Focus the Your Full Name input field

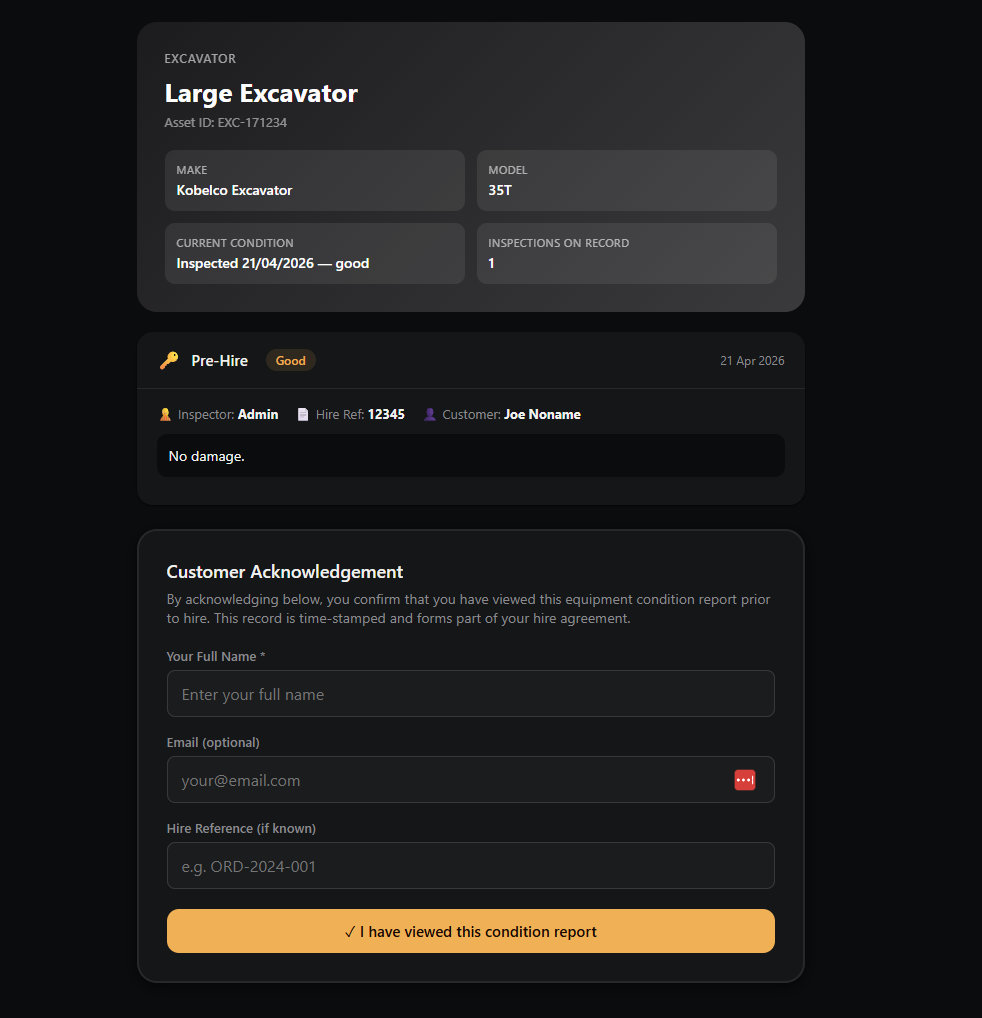470,694
